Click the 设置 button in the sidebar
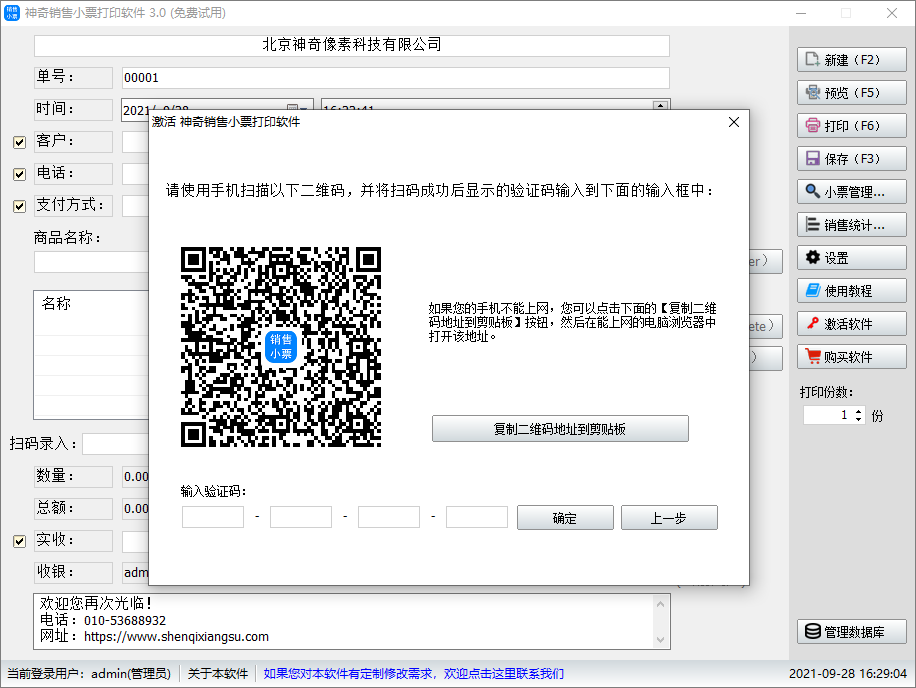 point(852,258)
